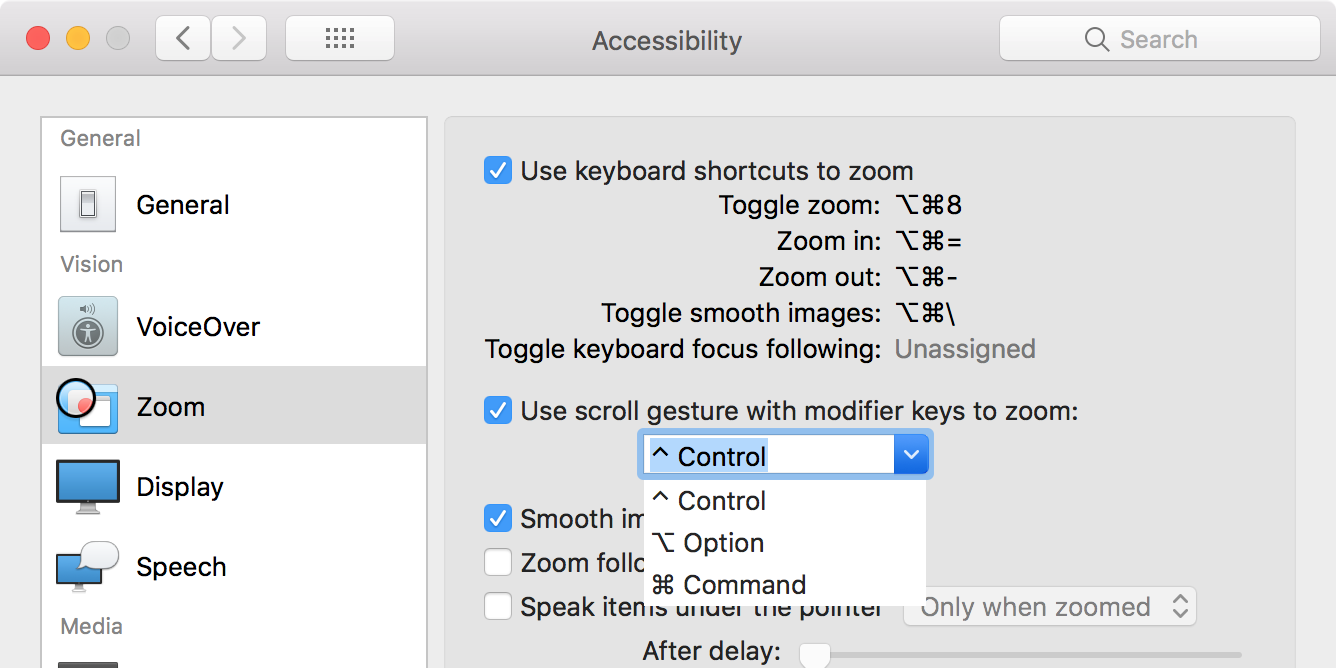Adjust the After delay slider

click(814, 655)
